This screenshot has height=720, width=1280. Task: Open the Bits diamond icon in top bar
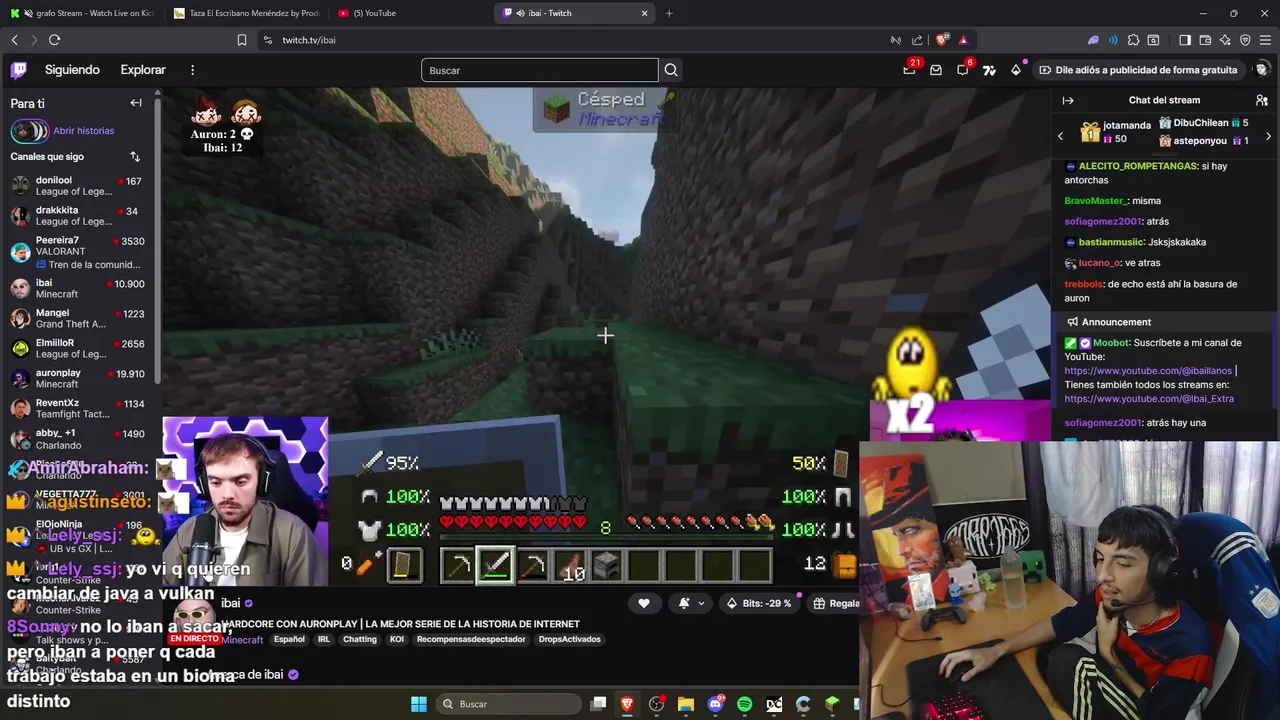1016,70
